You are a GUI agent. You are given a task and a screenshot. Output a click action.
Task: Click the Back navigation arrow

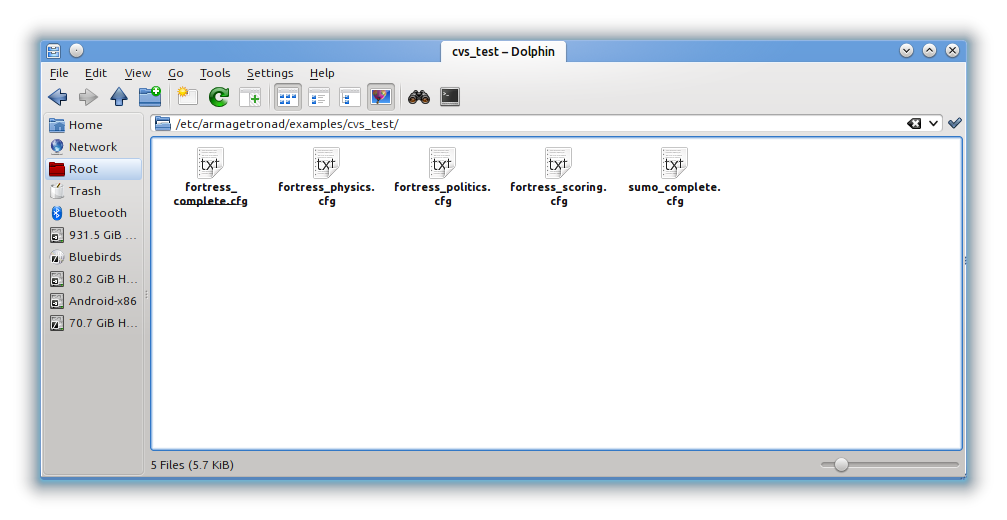(58, 97)
